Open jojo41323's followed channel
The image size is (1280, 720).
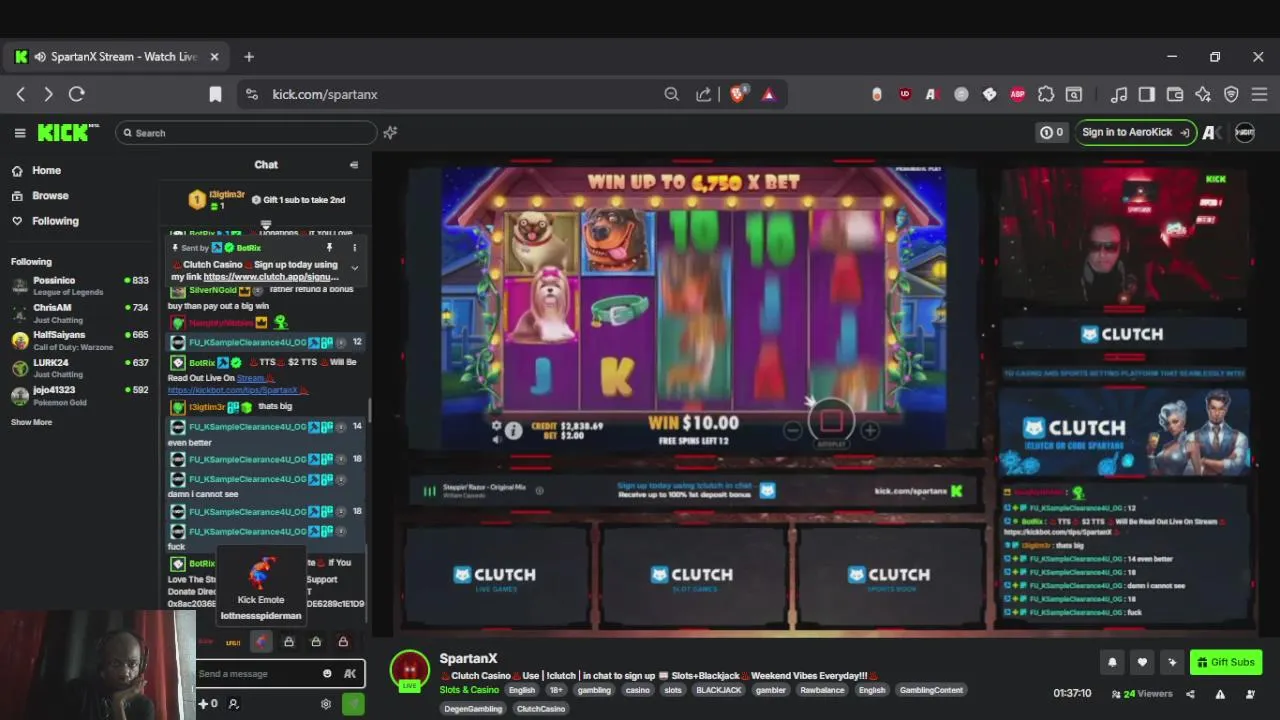(x=78, y=395)
